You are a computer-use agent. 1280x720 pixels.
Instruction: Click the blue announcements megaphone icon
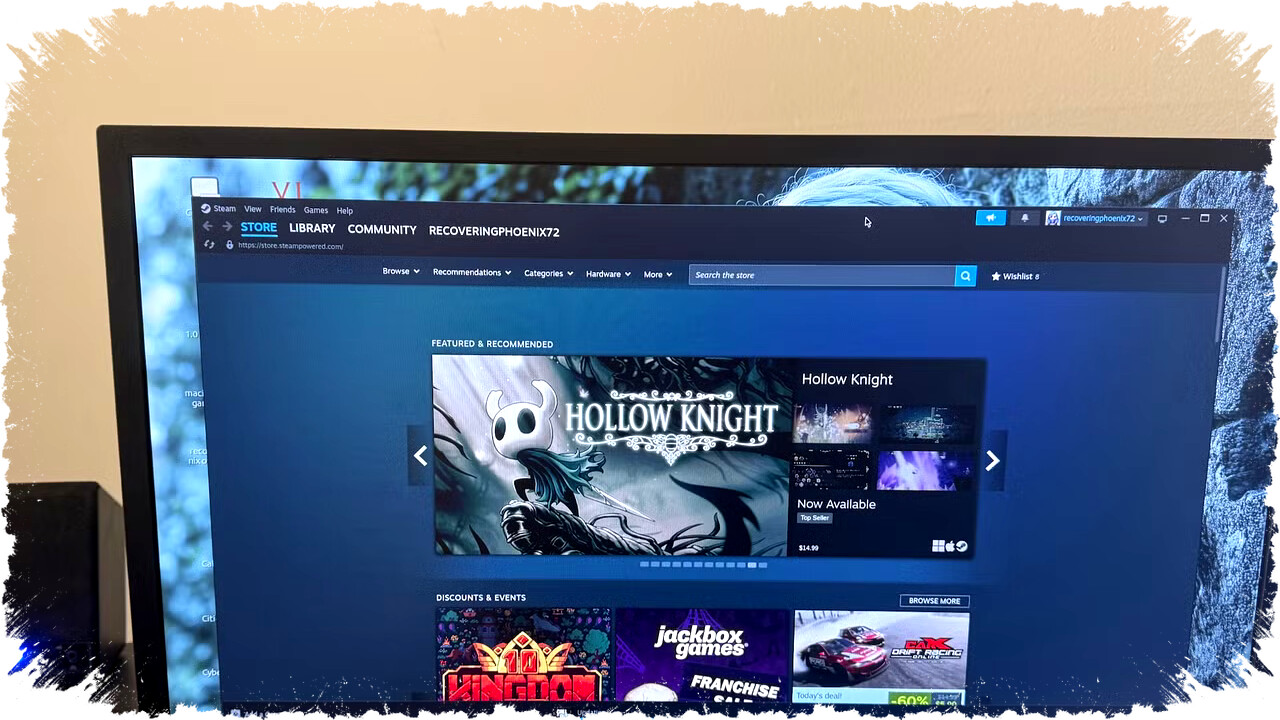[990, 218]
